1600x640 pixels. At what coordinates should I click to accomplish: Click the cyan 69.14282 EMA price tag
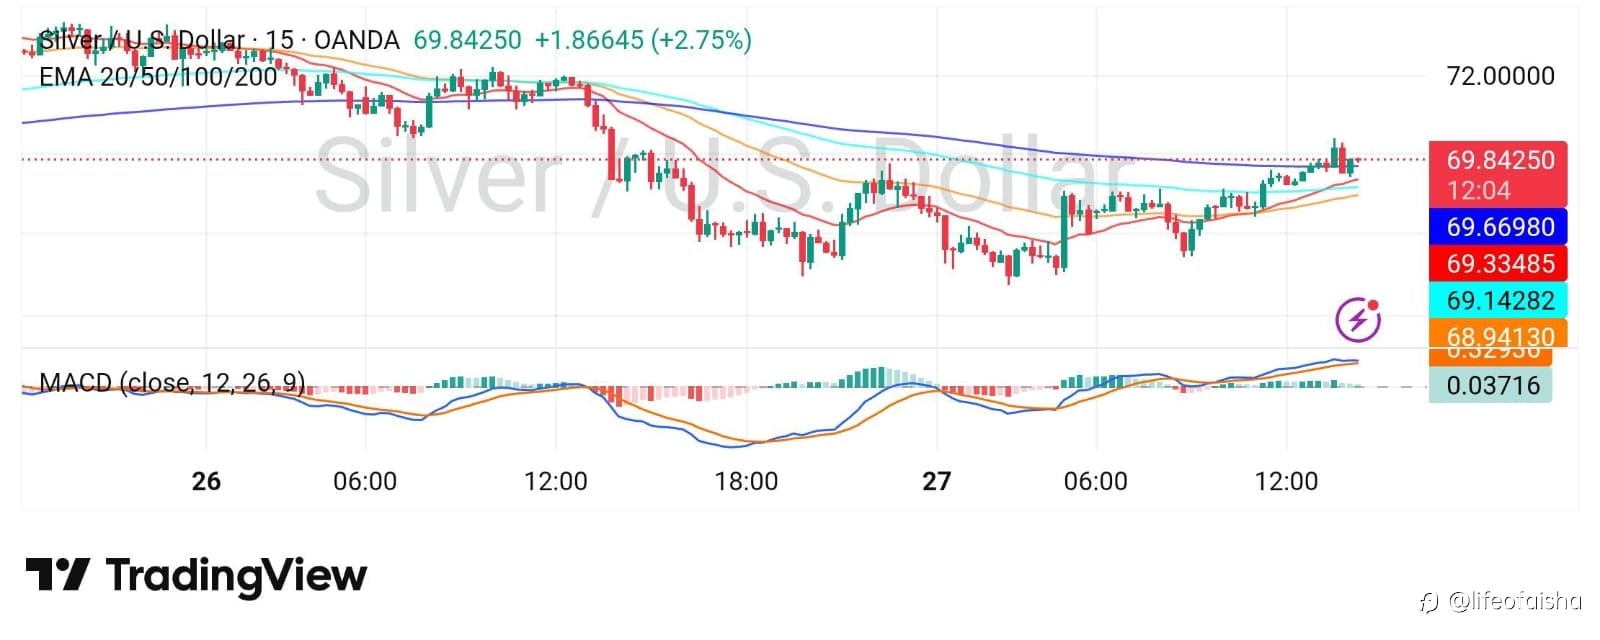pyautogui.click(x=1499, y=300)
